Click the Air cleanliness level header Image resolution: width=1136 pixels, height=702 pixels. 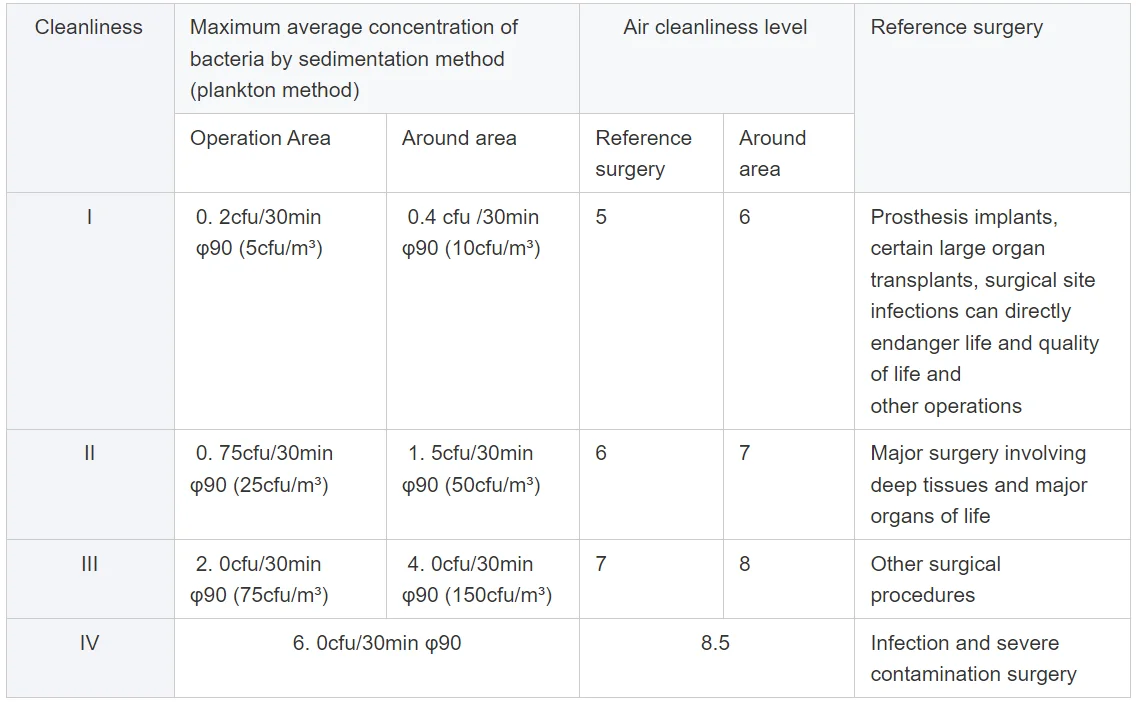pos(715,28)
